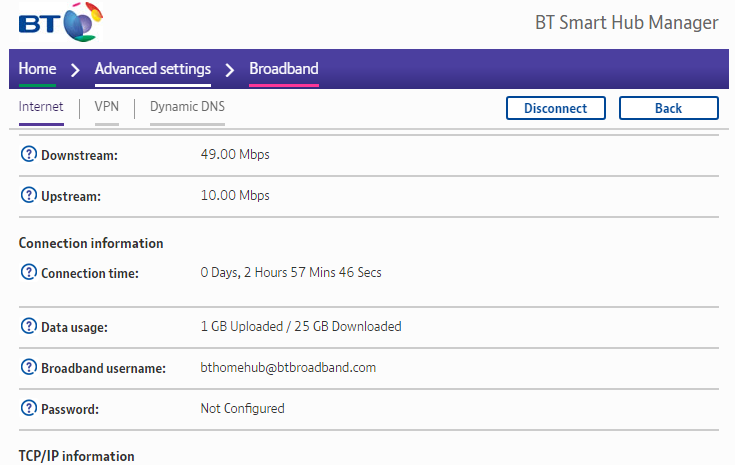Click the Back button

point(668,108)
